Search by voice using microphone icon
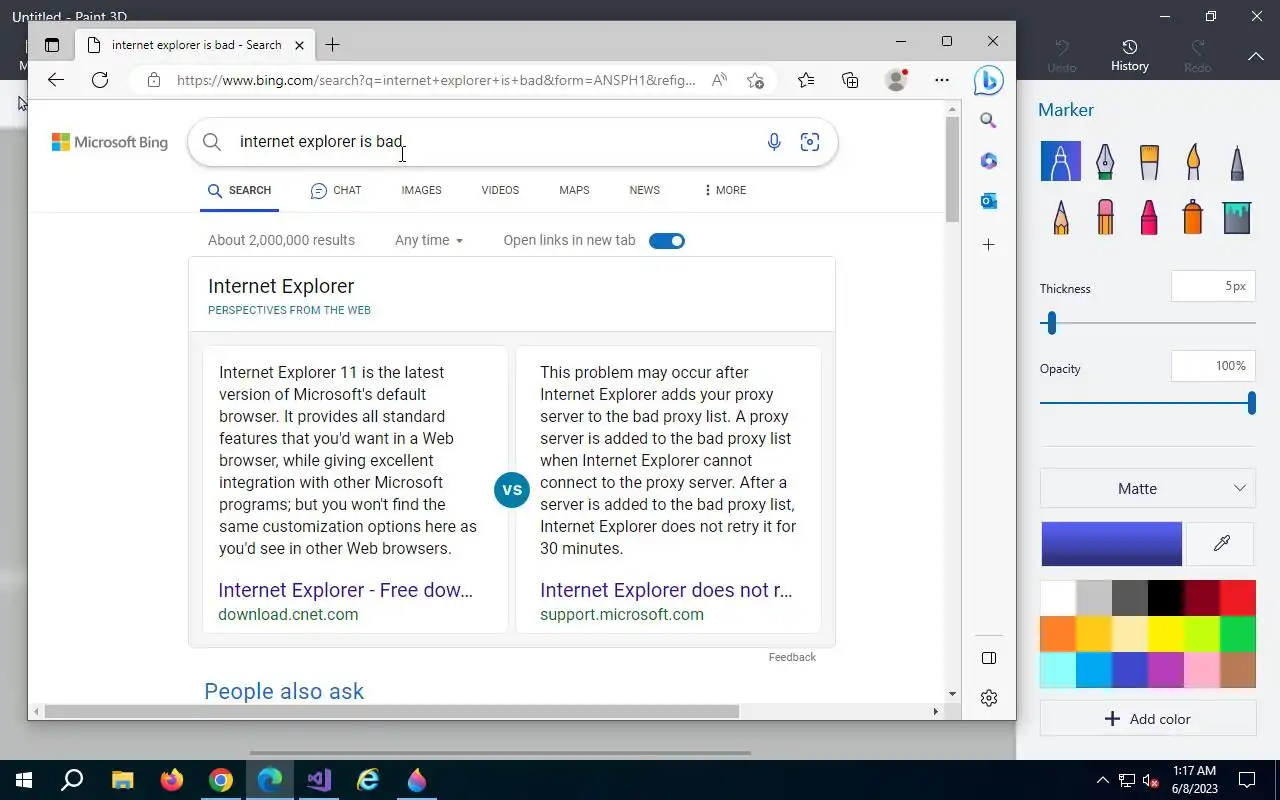 click(x=774, y=142)
